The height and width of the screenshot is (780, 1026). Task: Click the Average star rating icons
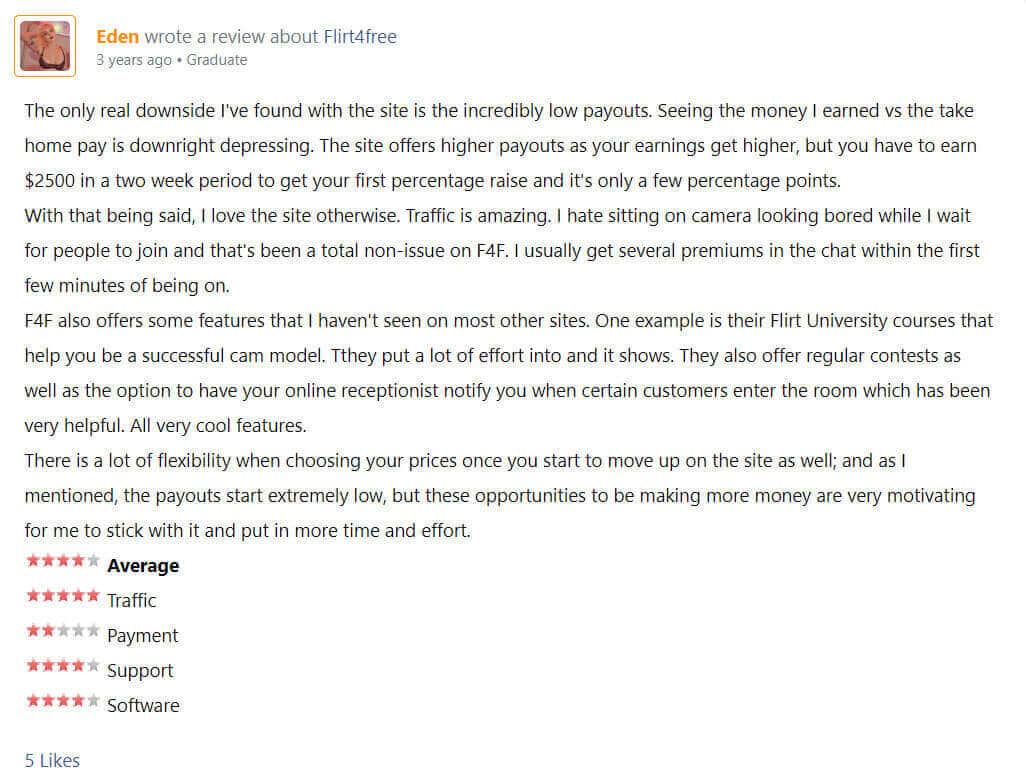63,561
